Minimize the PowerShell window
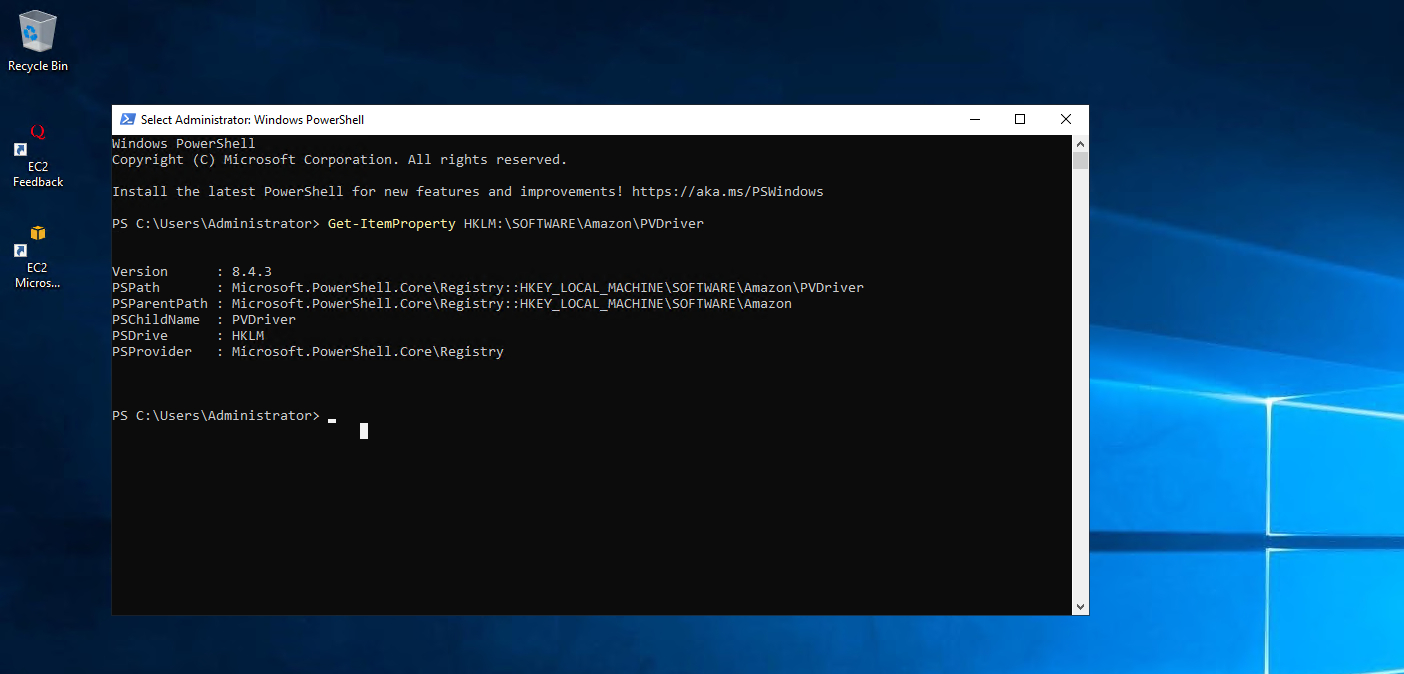This screenshot has height=674, width=1404. (x=974, y=119)
